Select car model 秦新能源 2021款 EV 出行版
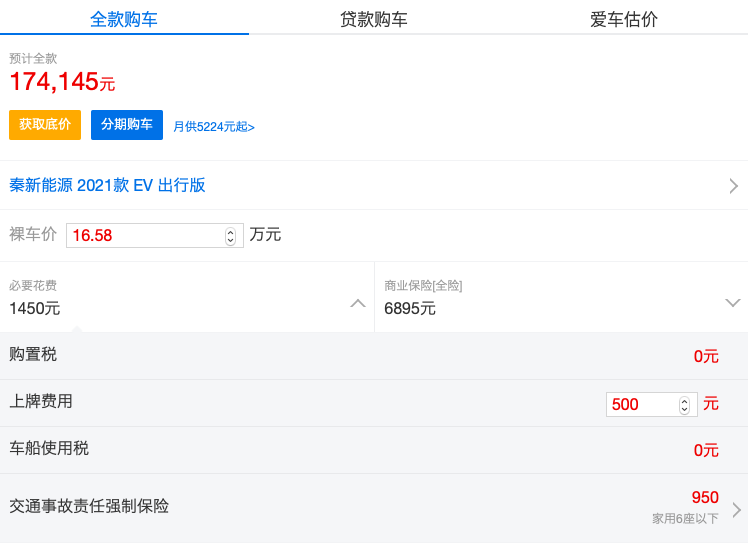The image size is (748, 544). (107, 185)
